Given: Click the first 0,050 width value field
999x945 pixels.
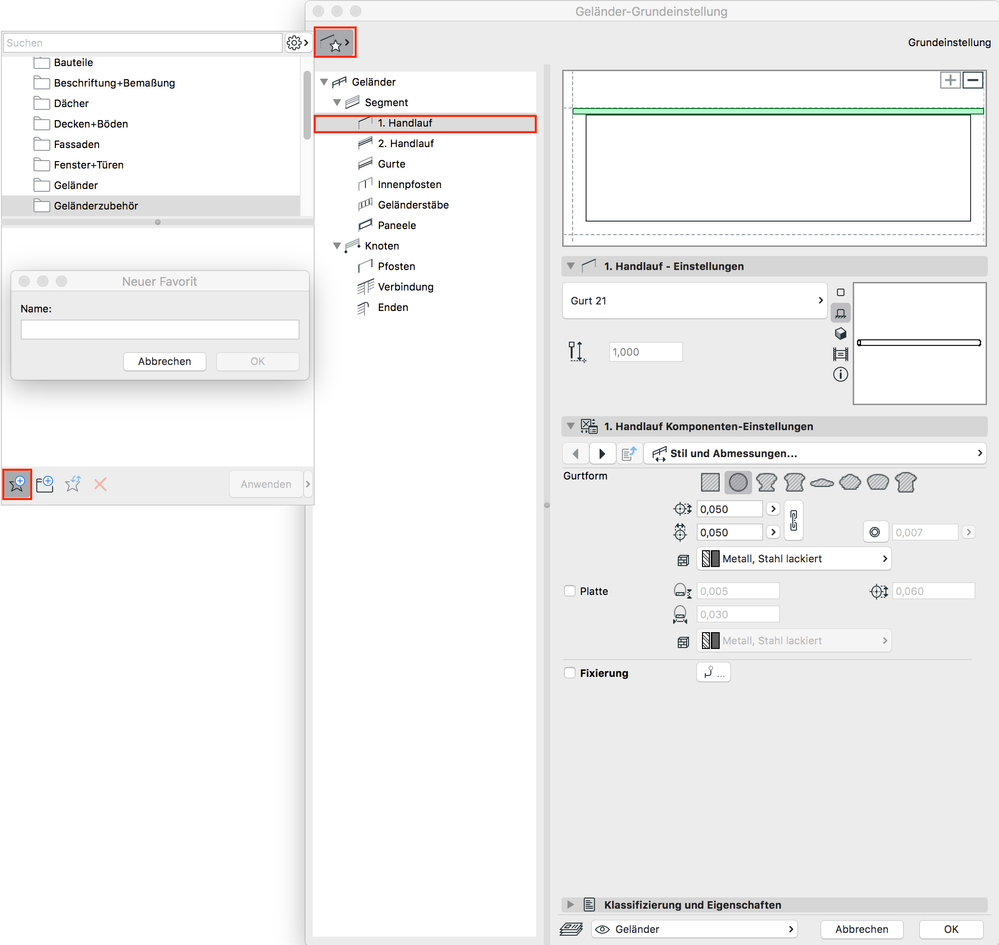Looking at the screenshot, I should (730, 509).
